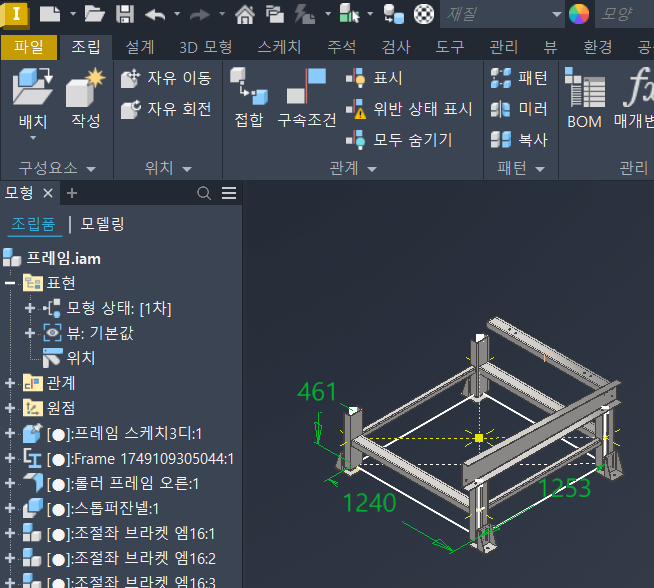The image size is (654, 588).
Task: Click the Open folder icon
Action: click(95, 14)
